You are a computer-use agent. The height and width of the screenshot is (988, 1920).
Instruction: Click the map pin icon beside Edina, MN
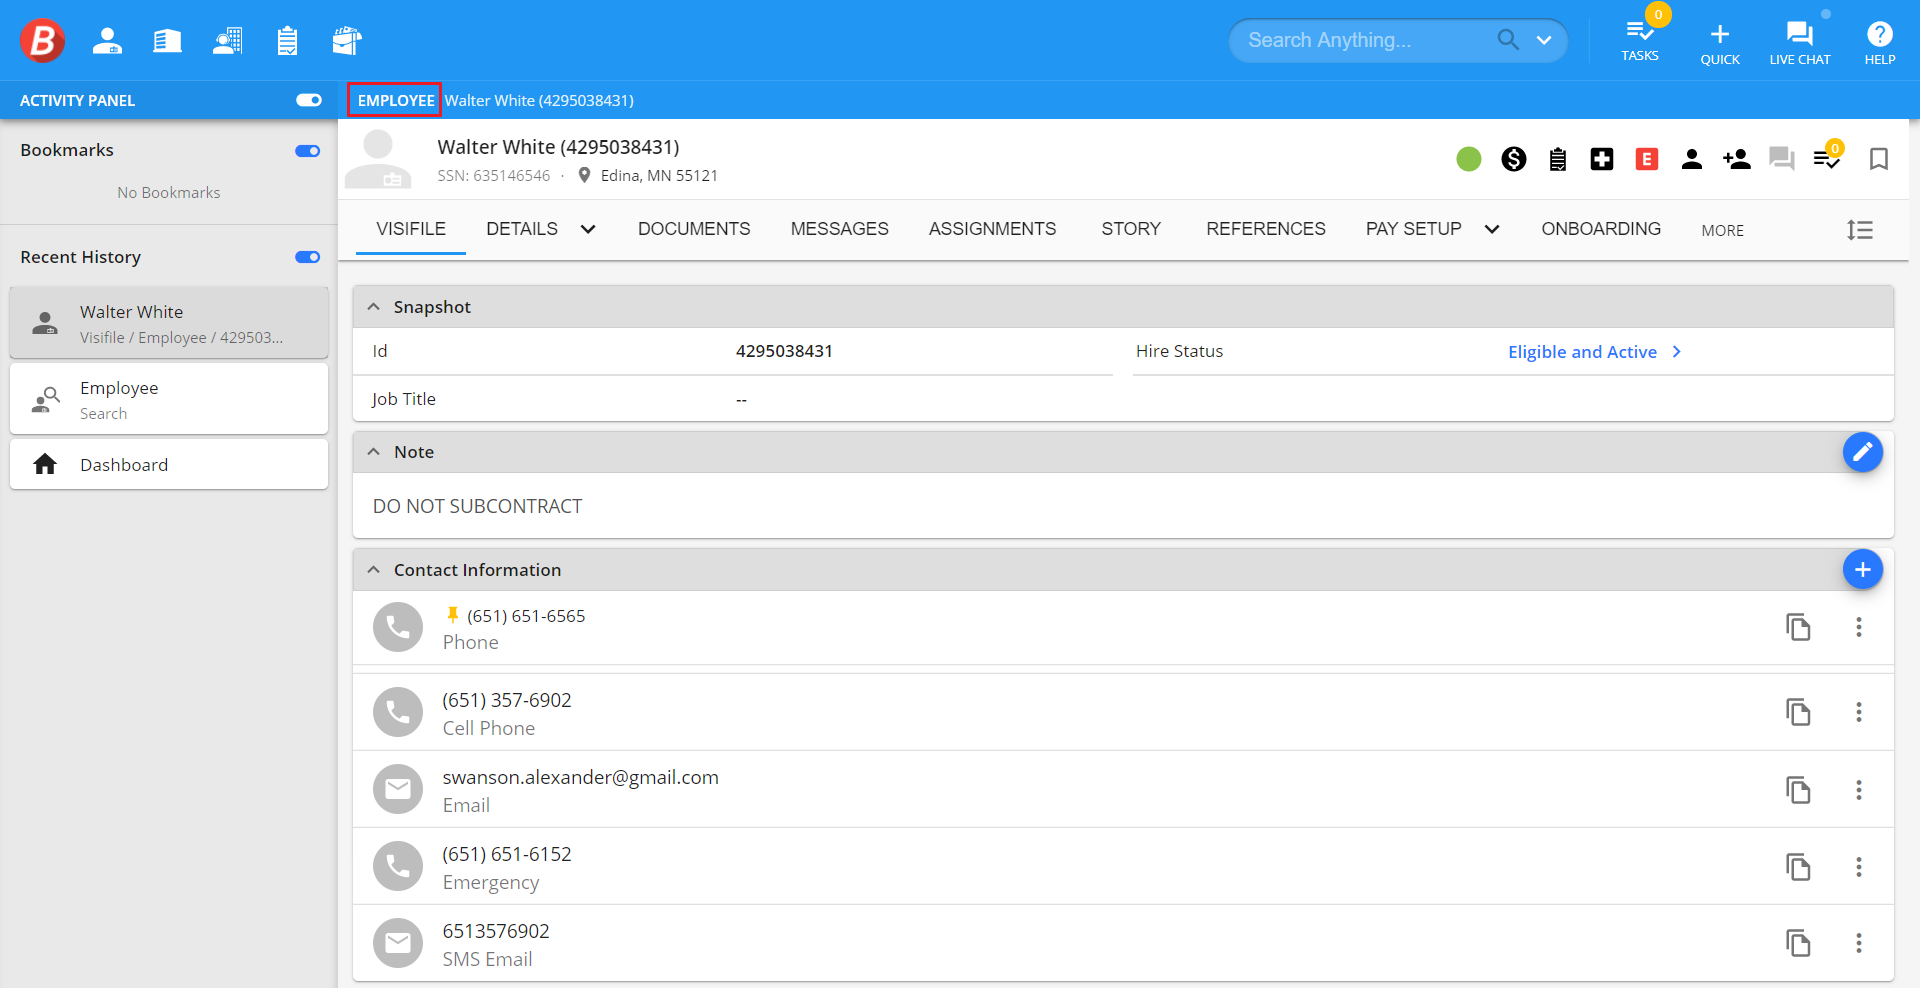pyautogui.click(x=585, y=176)
